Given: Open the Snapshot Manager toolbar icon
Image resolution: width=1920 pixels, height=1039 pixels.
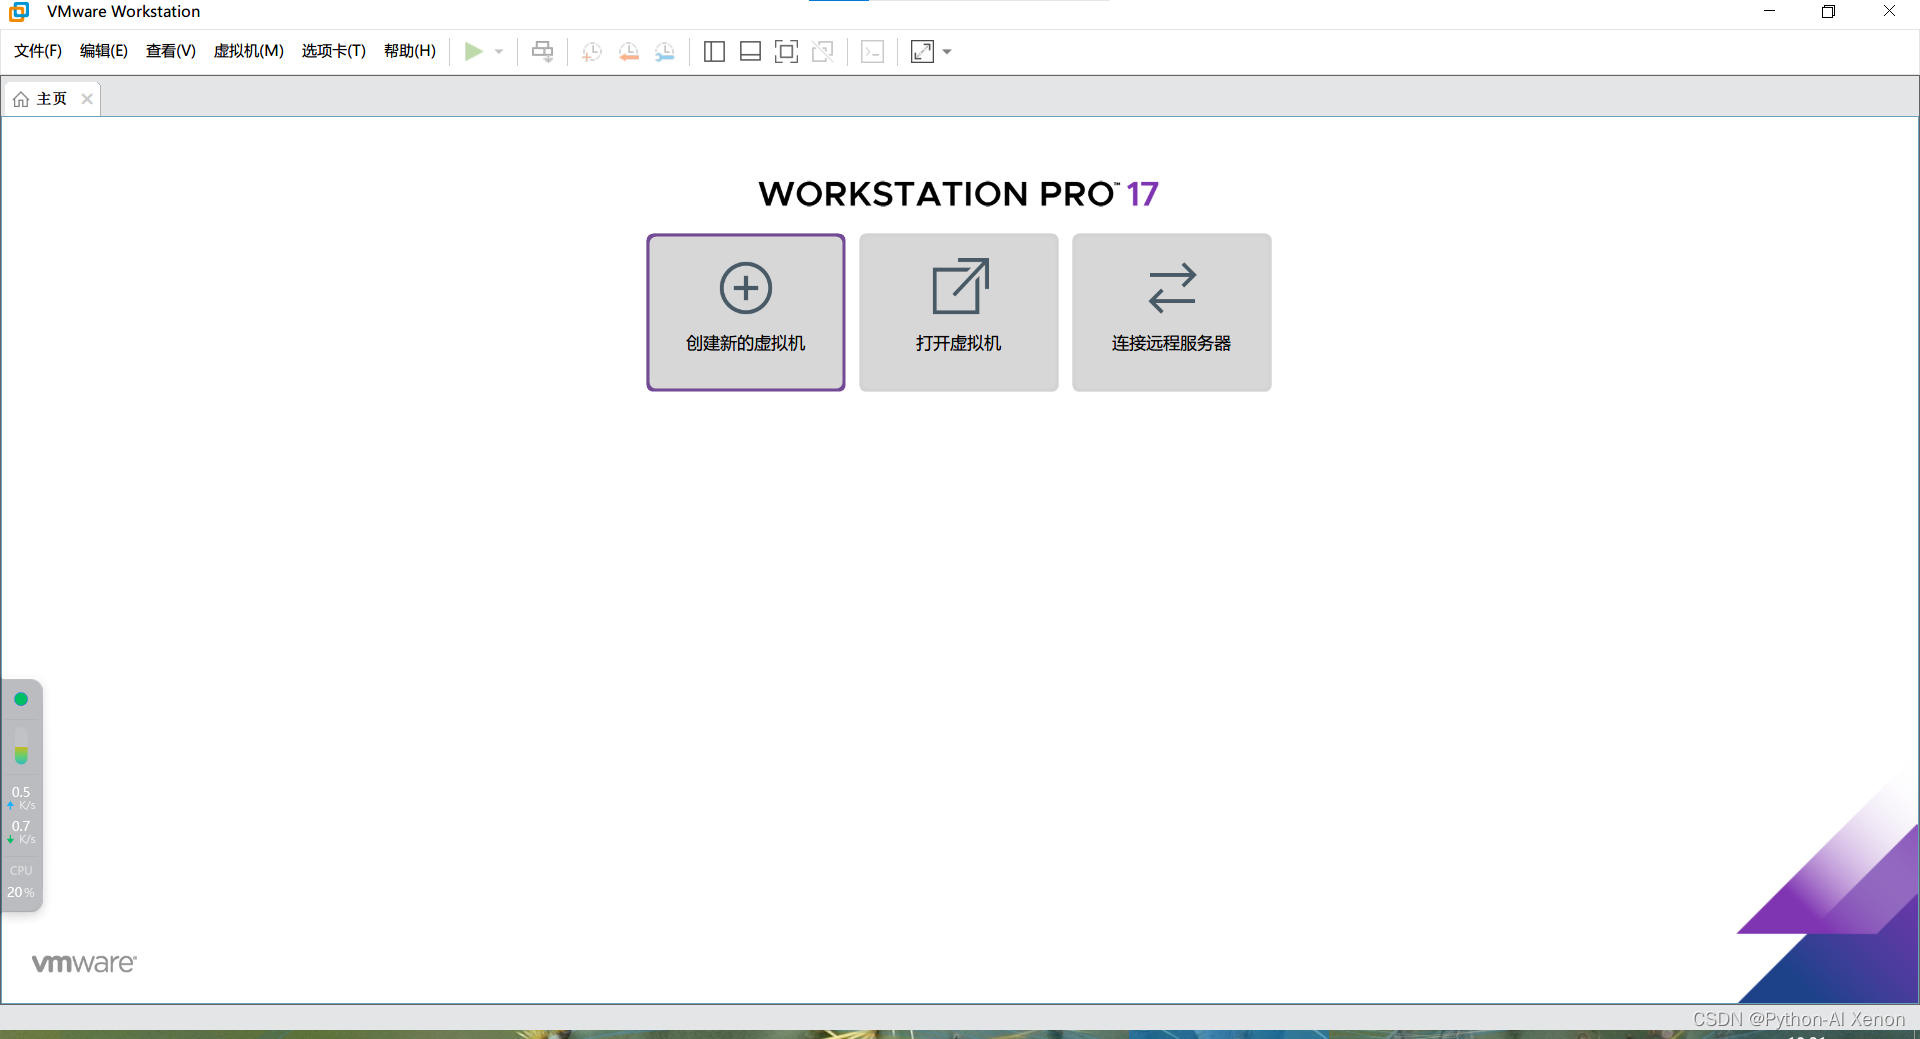Looking at the screenshot, I should 665,52.
